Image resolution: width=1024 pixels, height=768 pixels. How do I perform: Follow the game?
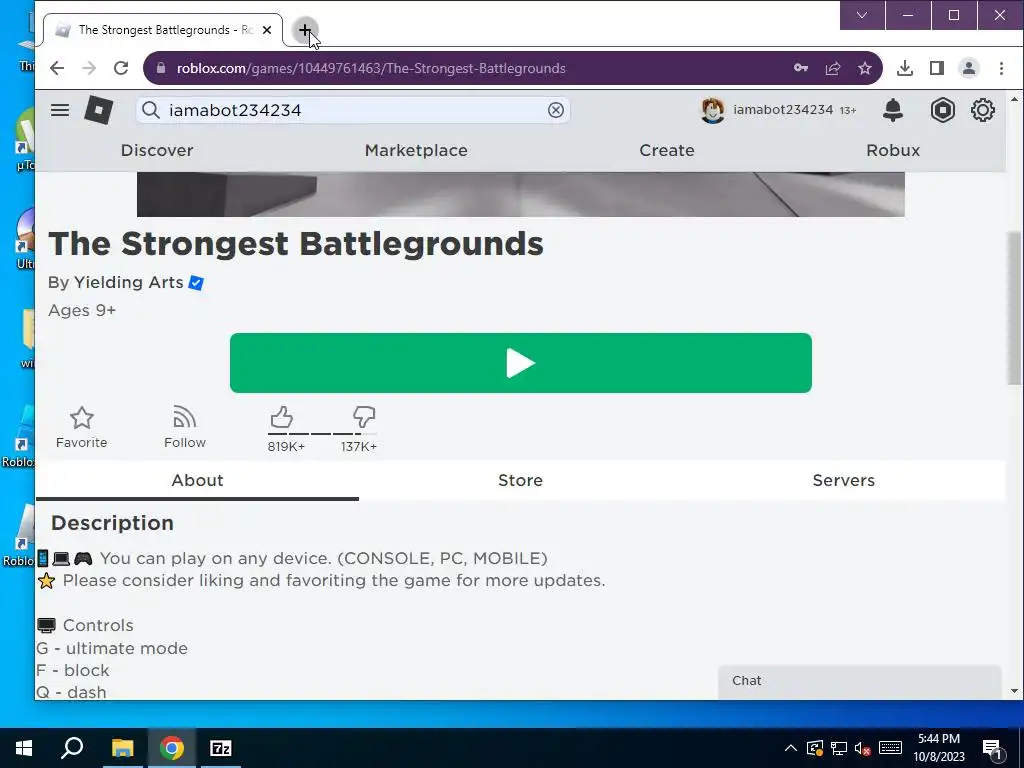[185, 428]
